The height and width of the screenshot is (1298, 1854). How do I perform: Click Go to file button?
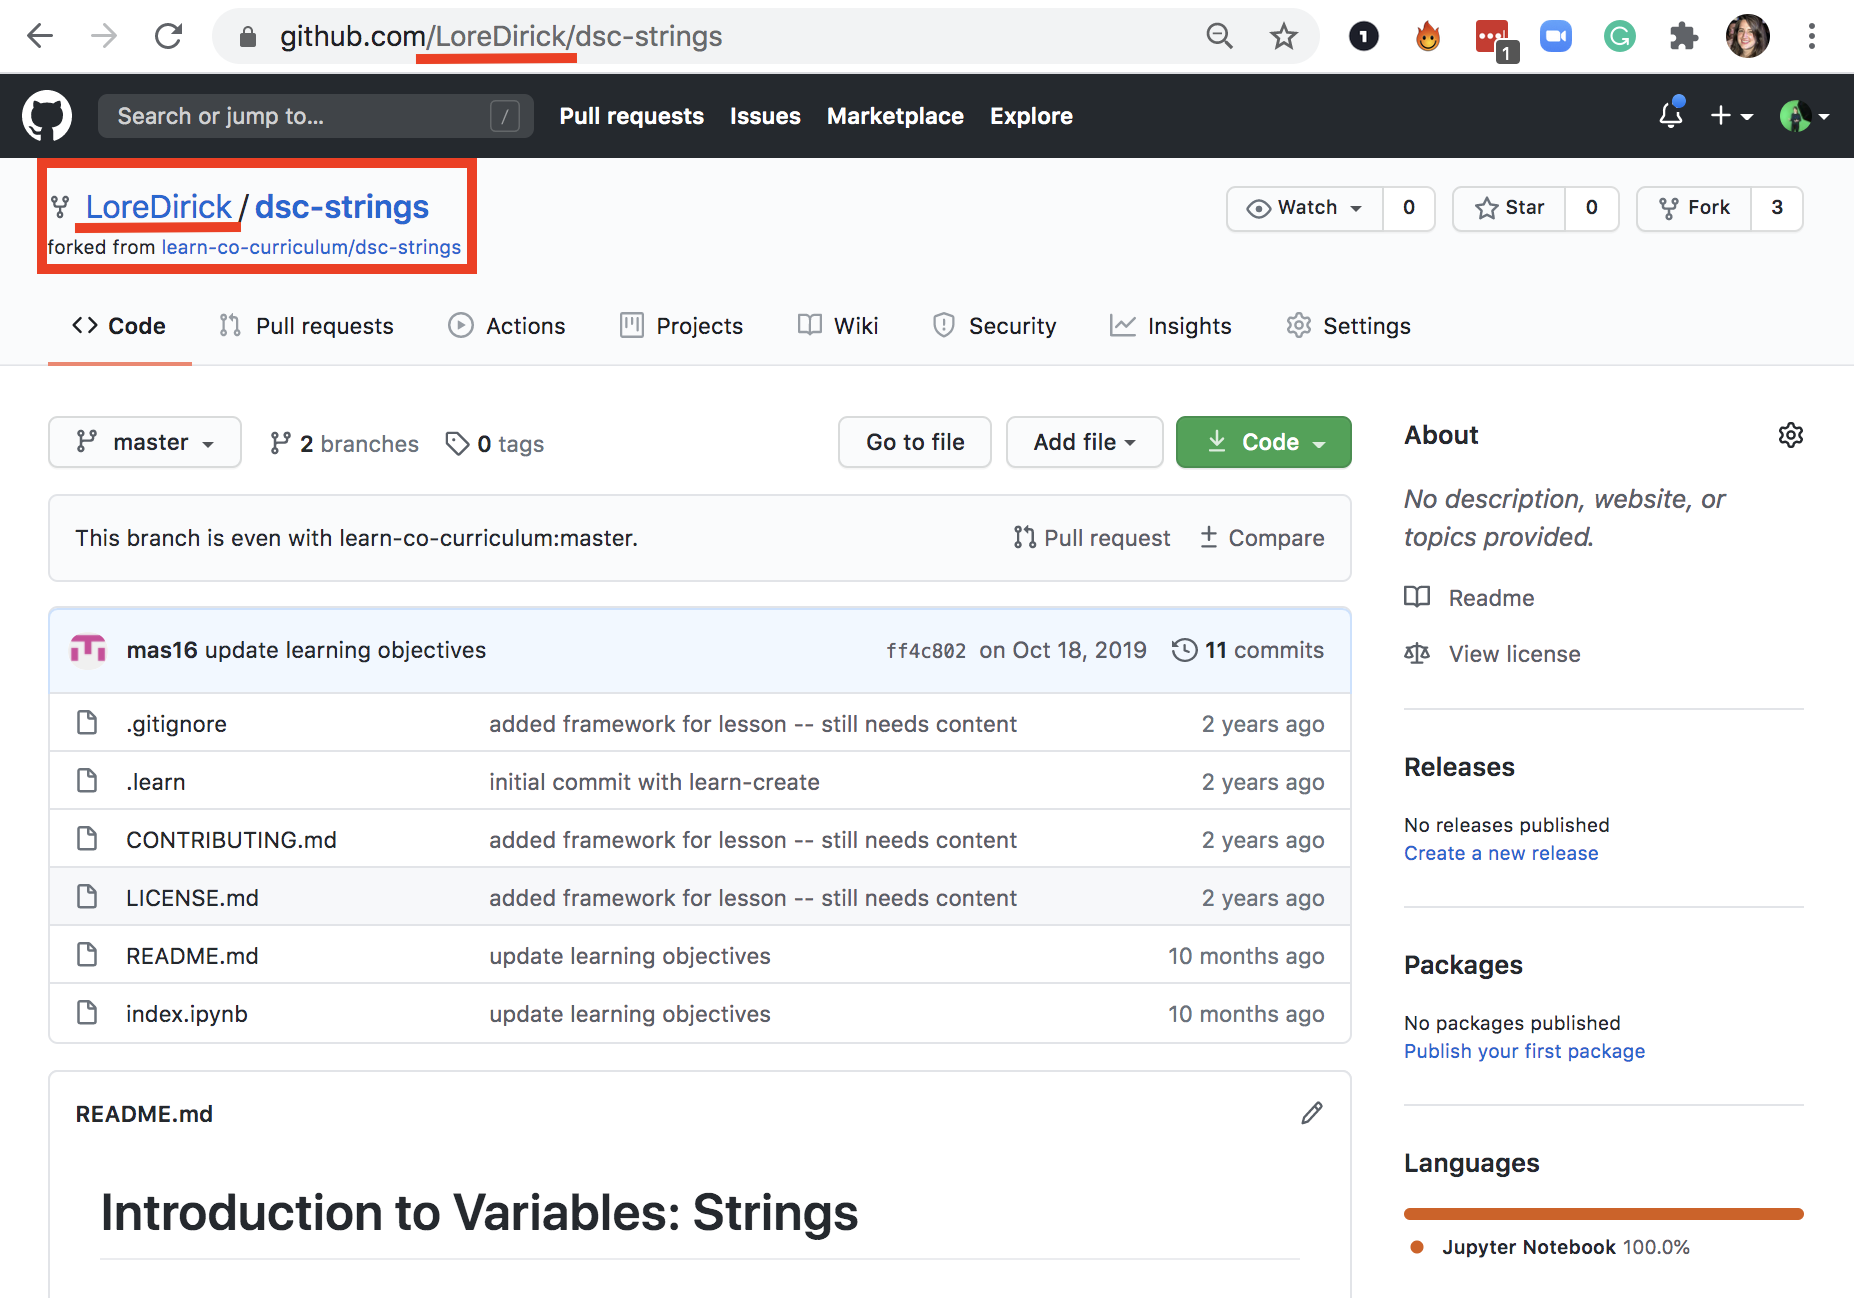point(915,442)
